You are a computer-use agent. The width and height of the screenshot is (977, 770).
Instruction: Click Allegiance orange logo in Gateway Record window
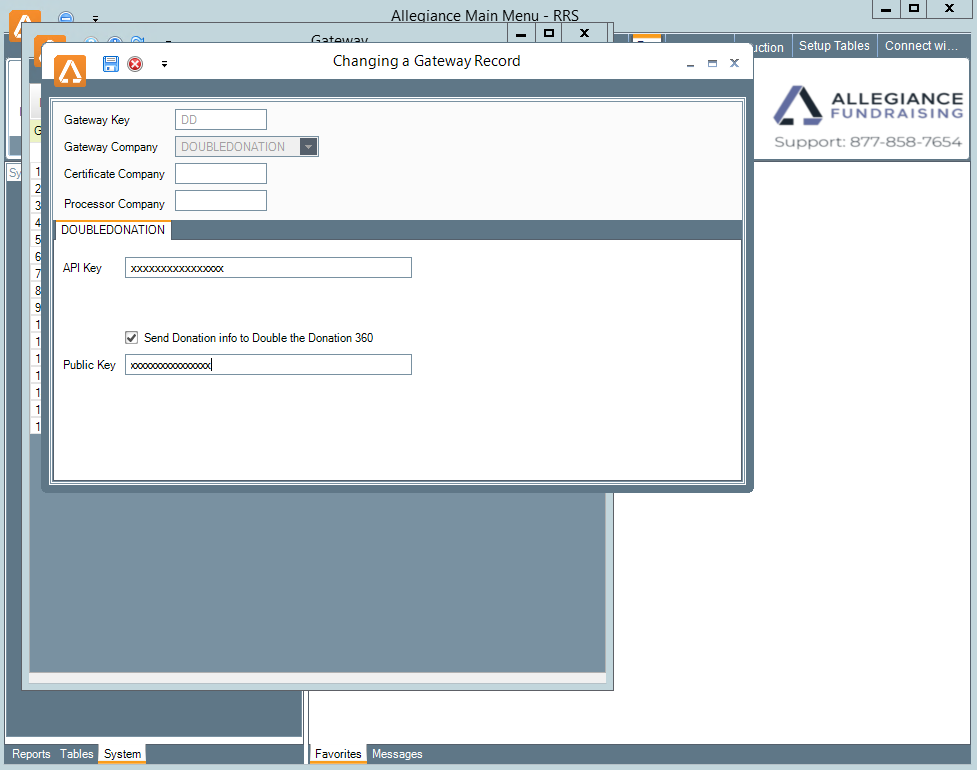click(x=70, y=70)
